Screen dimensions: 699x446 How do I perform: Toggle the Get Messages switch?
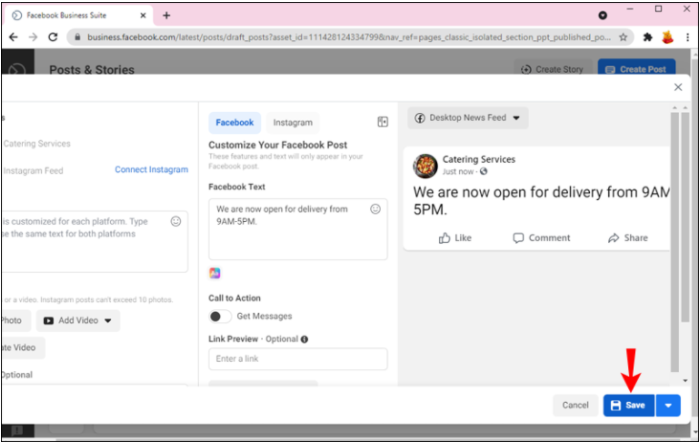tap(220, 316)
